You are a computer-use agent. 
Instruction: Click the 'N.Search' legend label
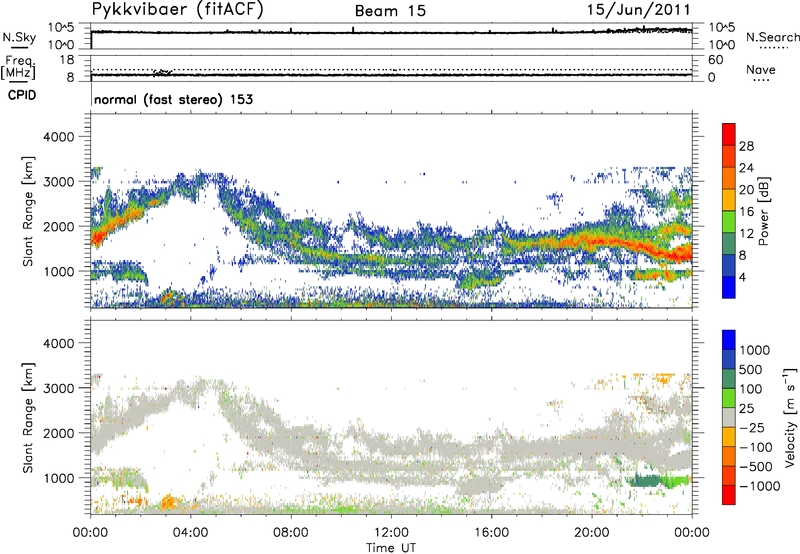pos(772,37)
